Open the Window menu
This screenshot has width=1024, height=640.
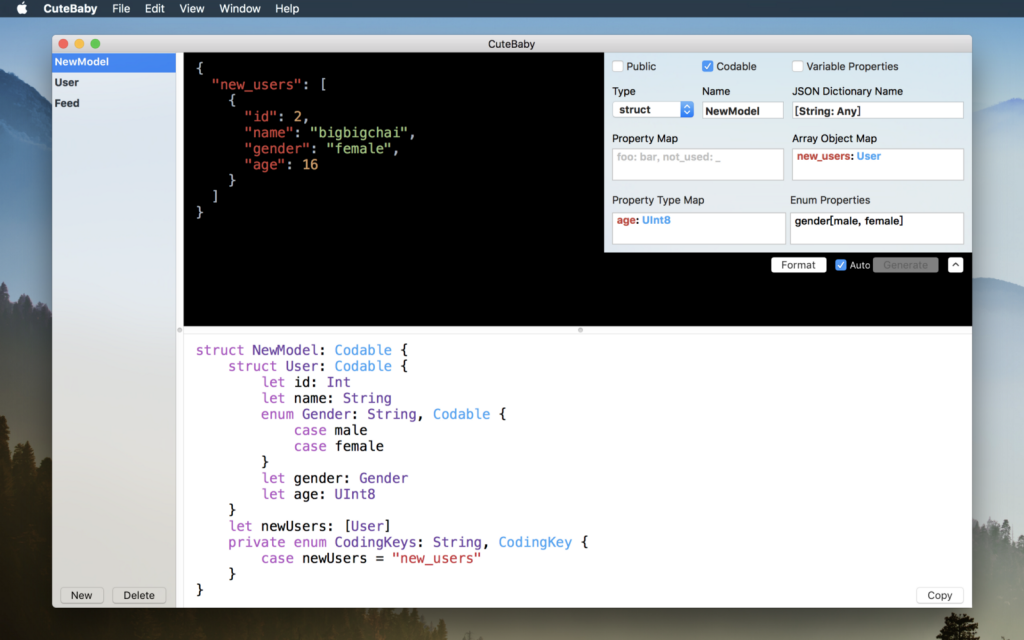(240, 9)
